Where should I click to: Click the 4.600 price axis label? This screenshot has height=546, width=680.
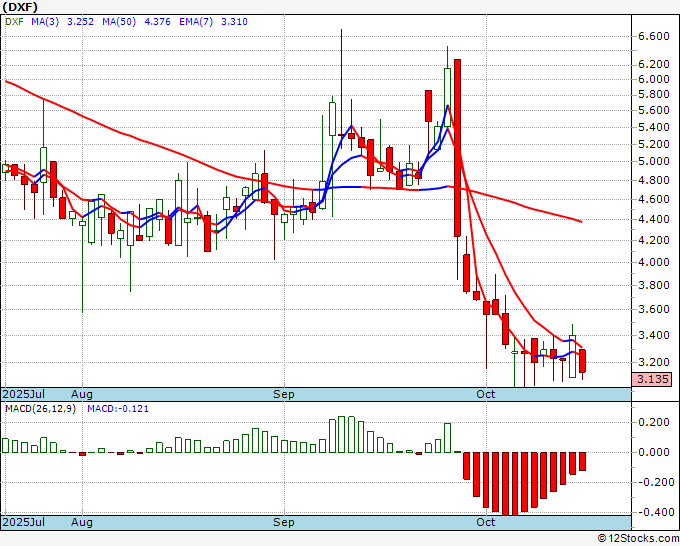(x=654, y=199)
